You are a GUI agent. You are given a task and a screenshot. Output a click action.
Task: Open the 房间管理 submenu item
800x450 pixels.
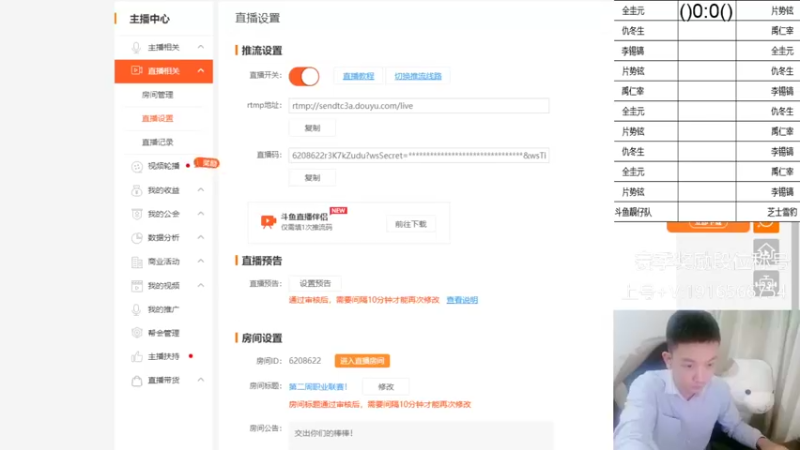point(158,95)
